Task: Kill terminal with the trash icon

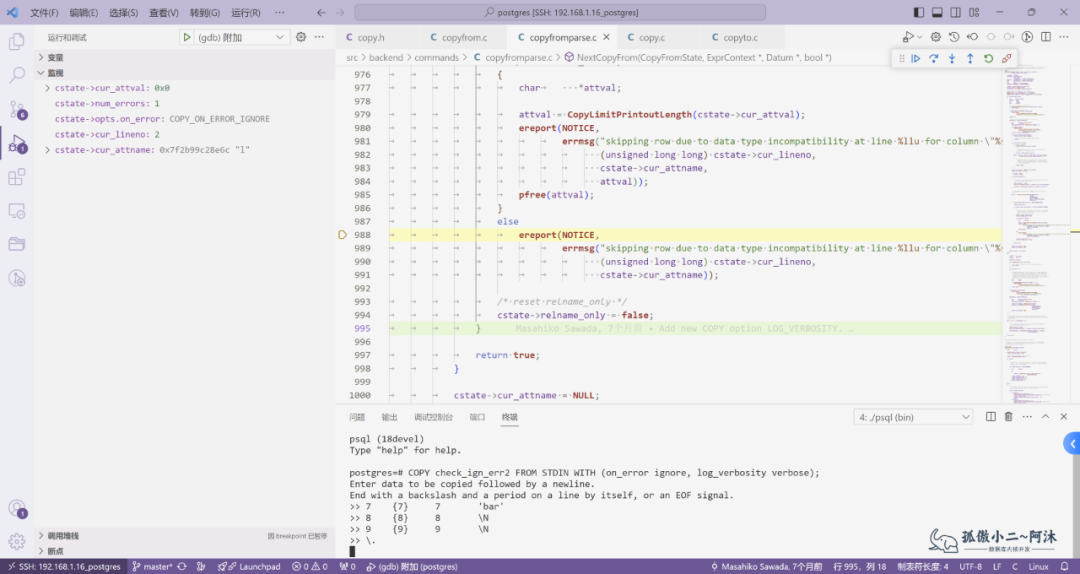Action: pyautogui.click(x=1008, y=417)
